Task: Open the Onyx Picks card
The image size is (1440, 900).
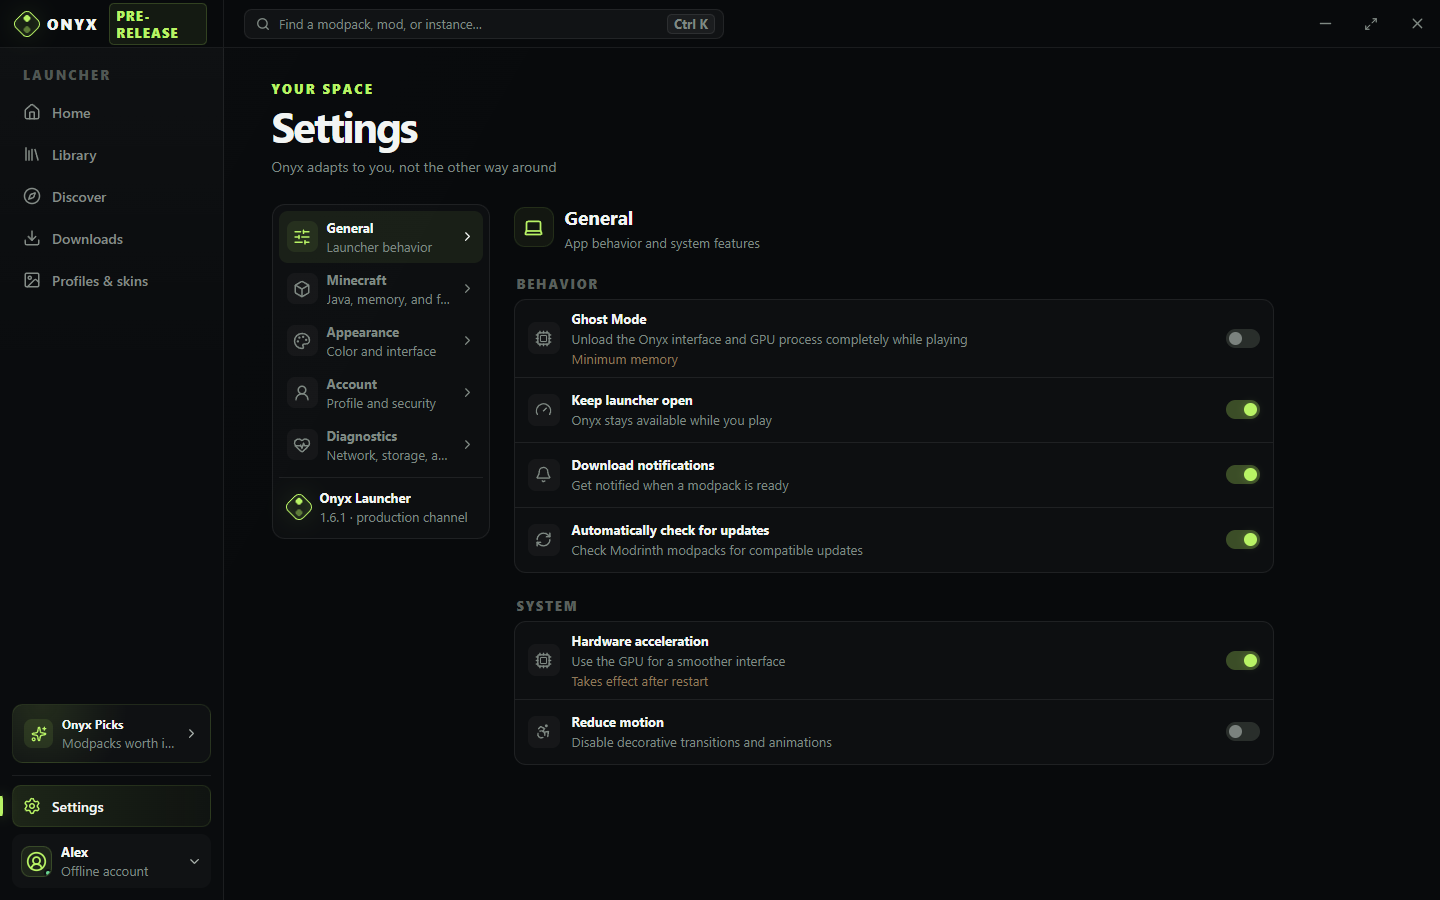Action: (x=111, y=734)
